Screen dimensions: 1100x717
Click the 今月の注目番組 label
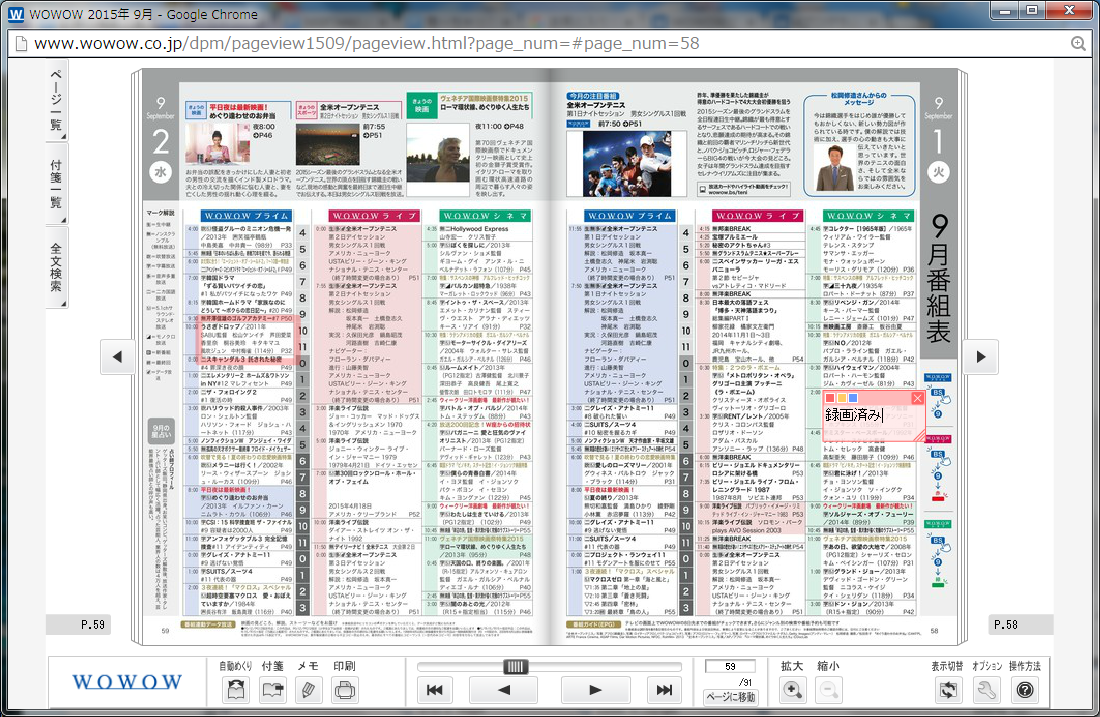(x=593, y=96)
